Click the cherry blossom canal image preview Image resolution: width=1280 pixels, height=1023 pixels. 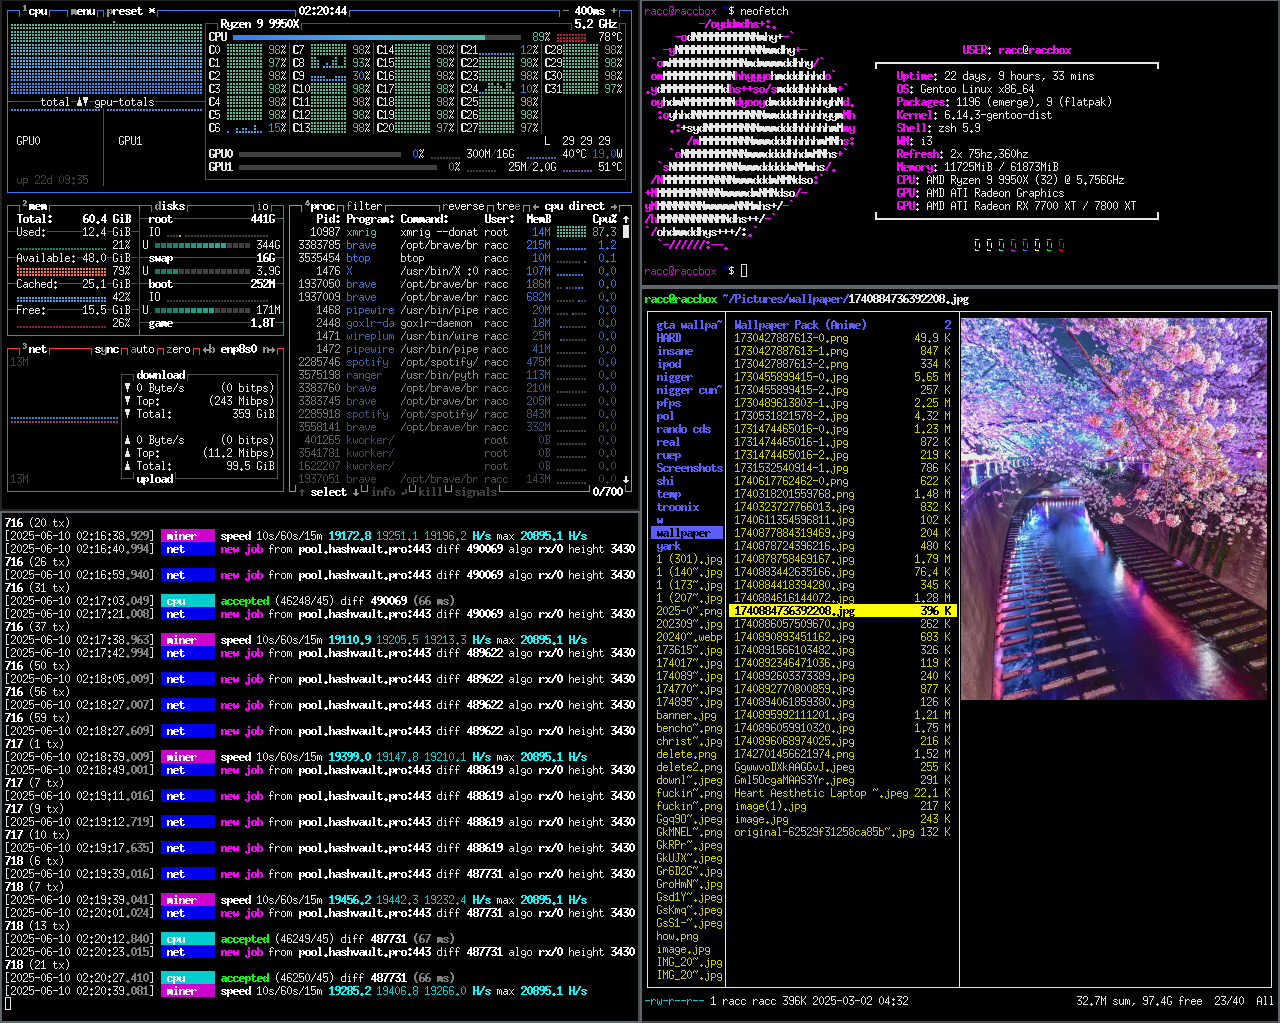1113,508
